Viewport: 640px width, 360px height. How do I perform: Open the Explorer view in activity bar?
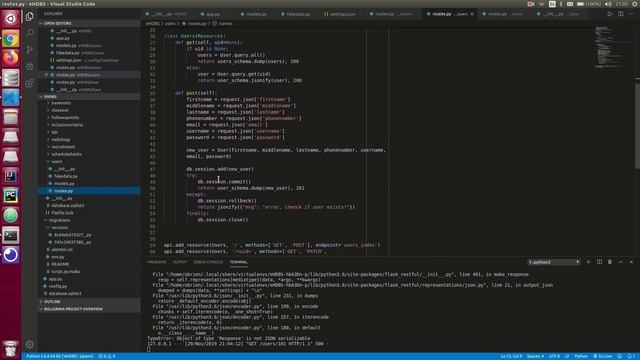[x=29, y=16]
